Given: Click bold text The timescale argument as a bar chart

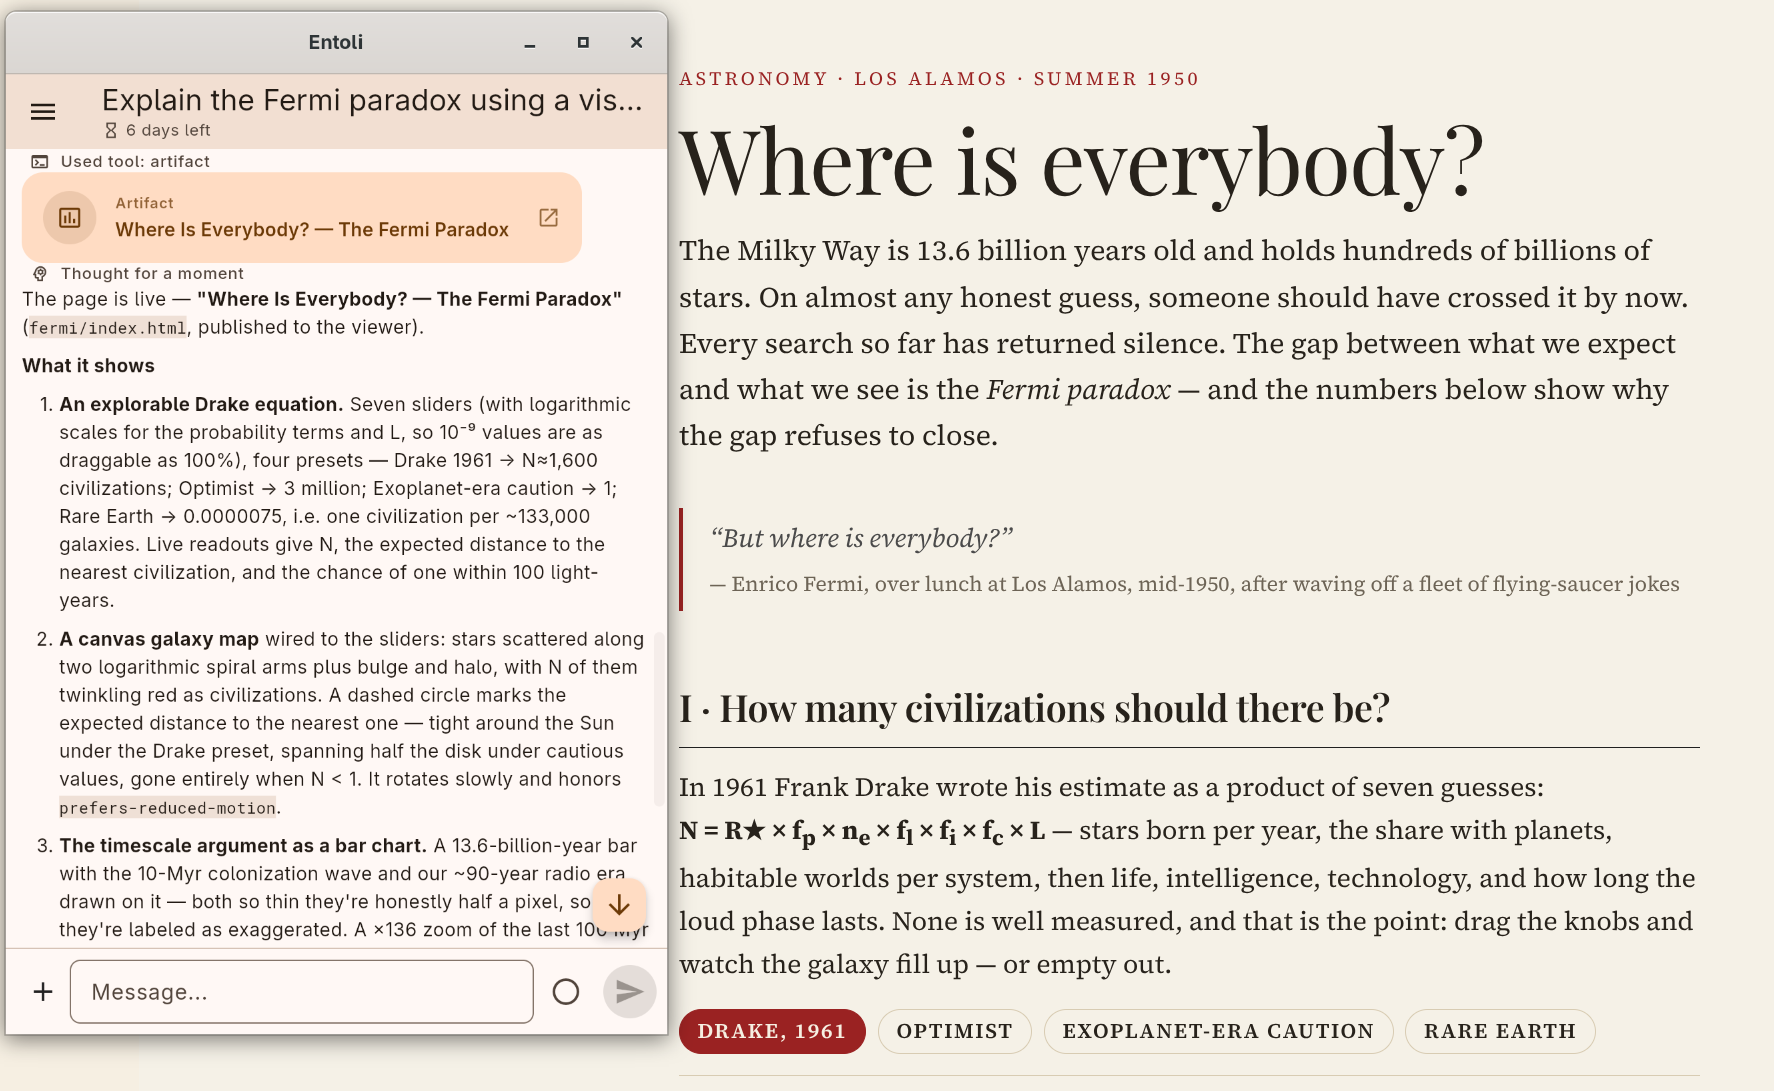Looking at the screenshot, I should click(x=243, y=845).
